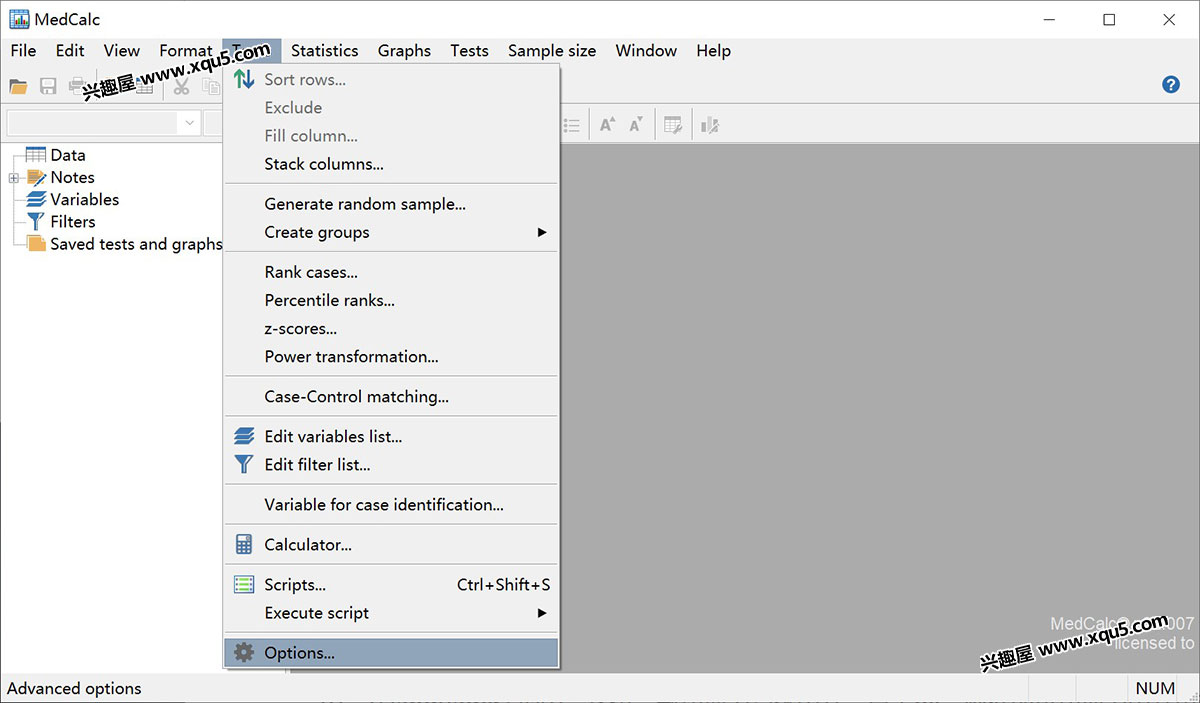Click the bullet list toolbar icon
Viewport: 1200px width, 703px height.
coord(571,125)
